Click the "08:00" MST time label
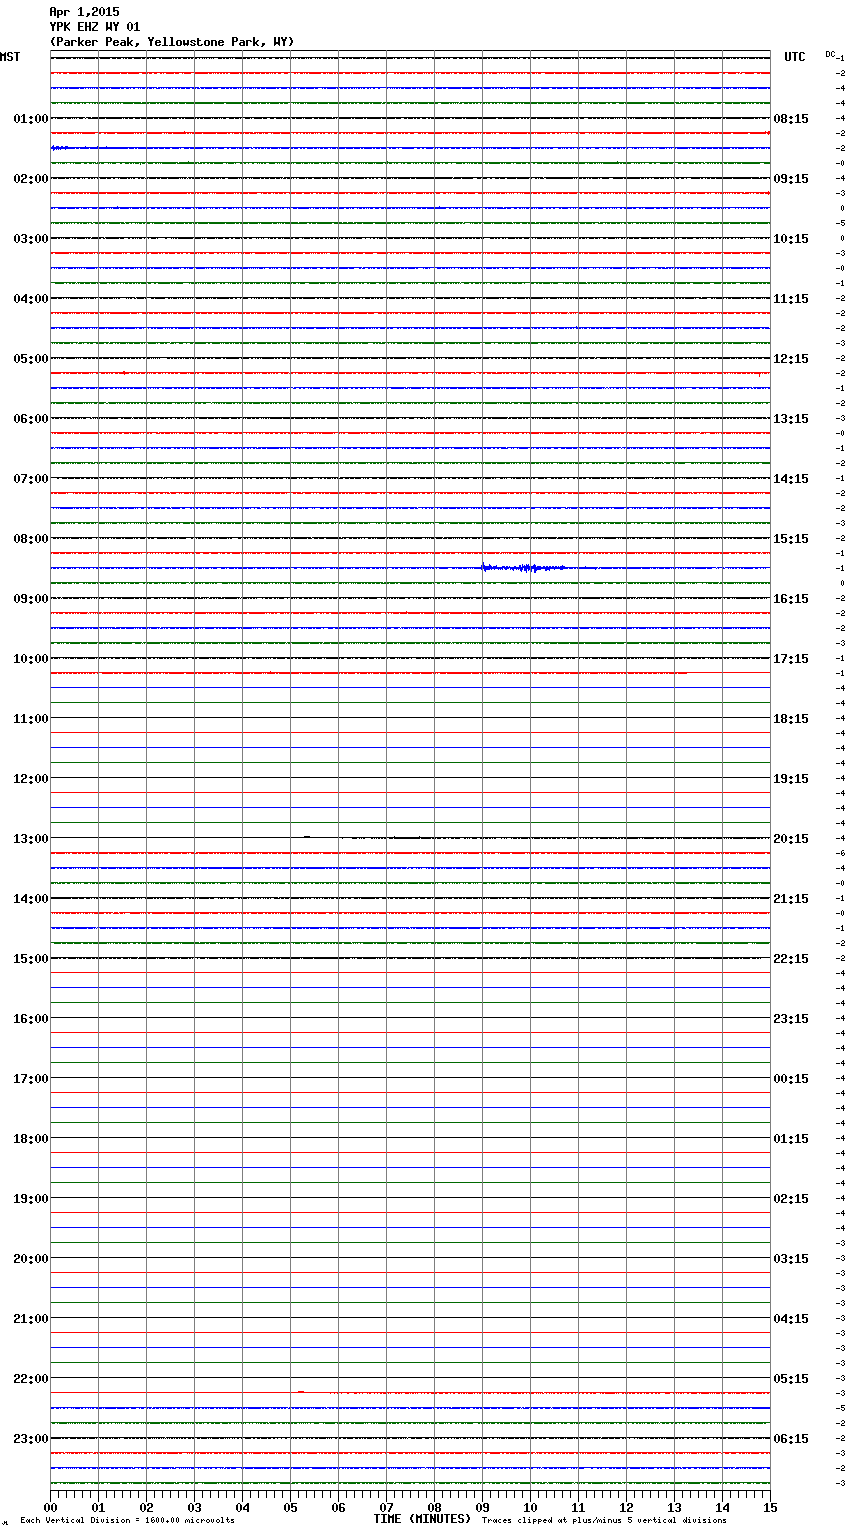850x1534 pixels. click(31, 539)
